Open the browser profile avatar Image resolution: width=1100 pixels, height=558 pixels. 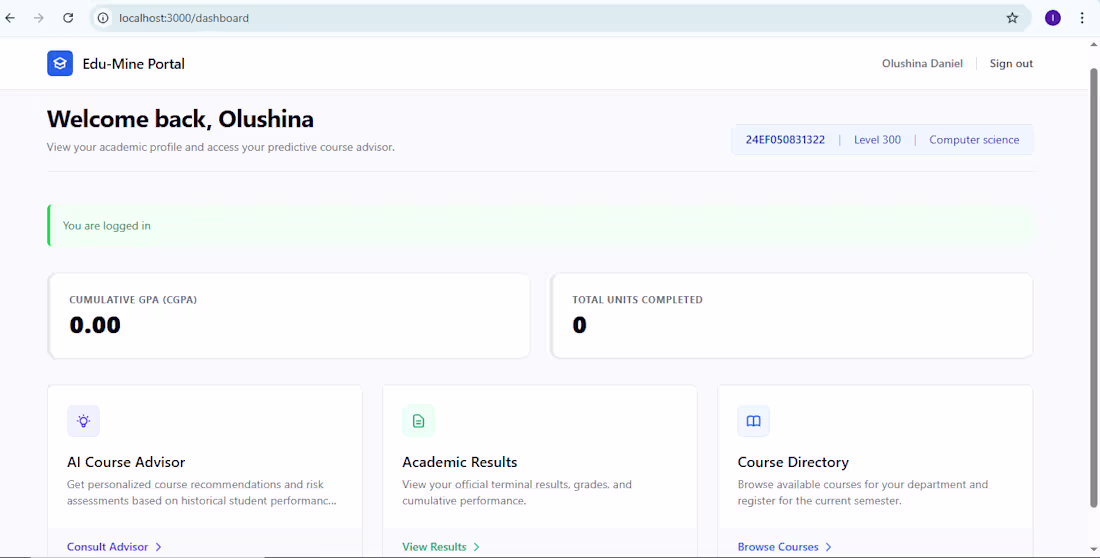tap(1052, 18)
